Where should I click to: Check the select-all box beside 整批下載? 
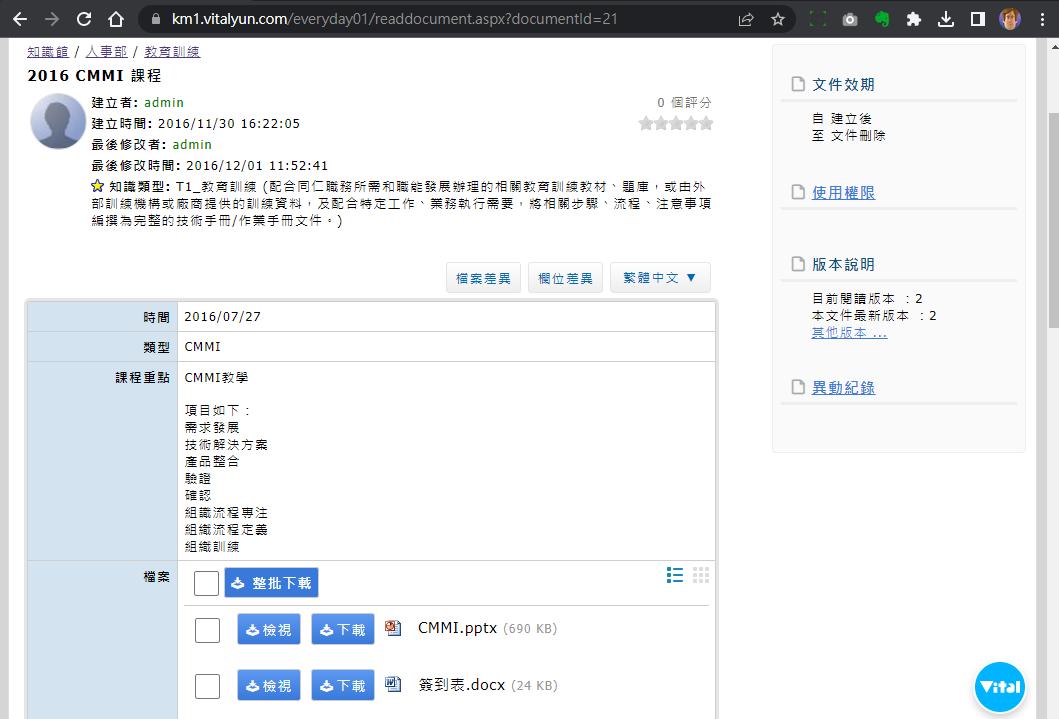[206, 583]
